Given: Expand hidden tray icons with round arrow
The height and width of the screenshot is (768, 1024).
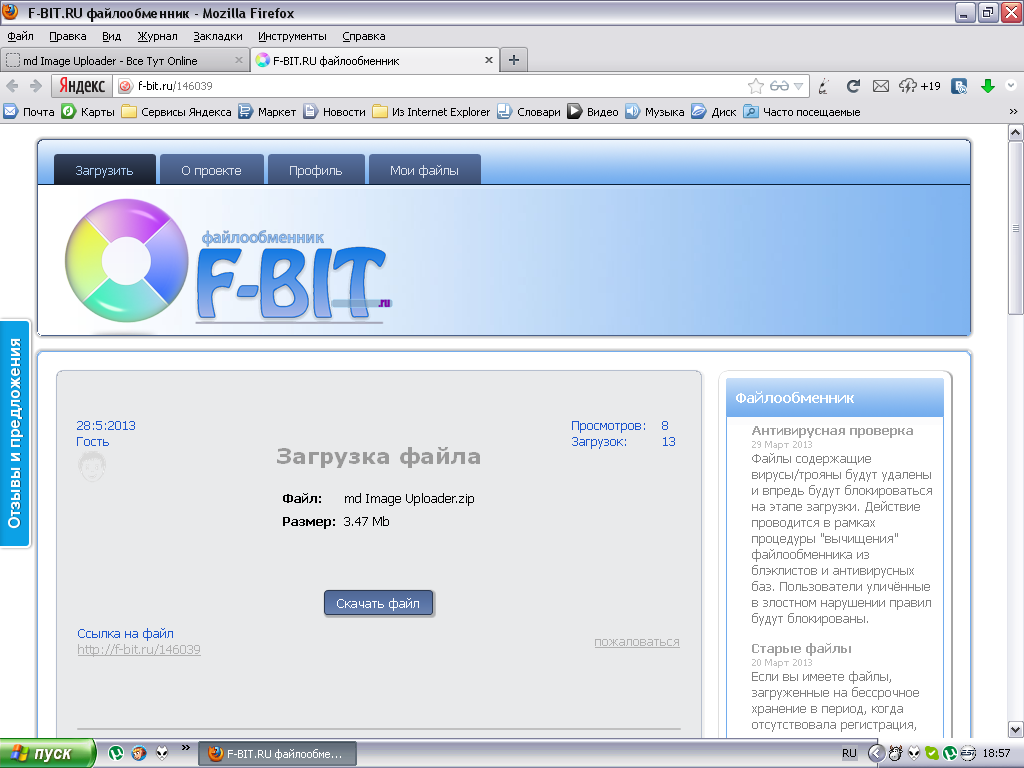Looking at the screenshot, I should pyautogui.click(x=876, y=753).
